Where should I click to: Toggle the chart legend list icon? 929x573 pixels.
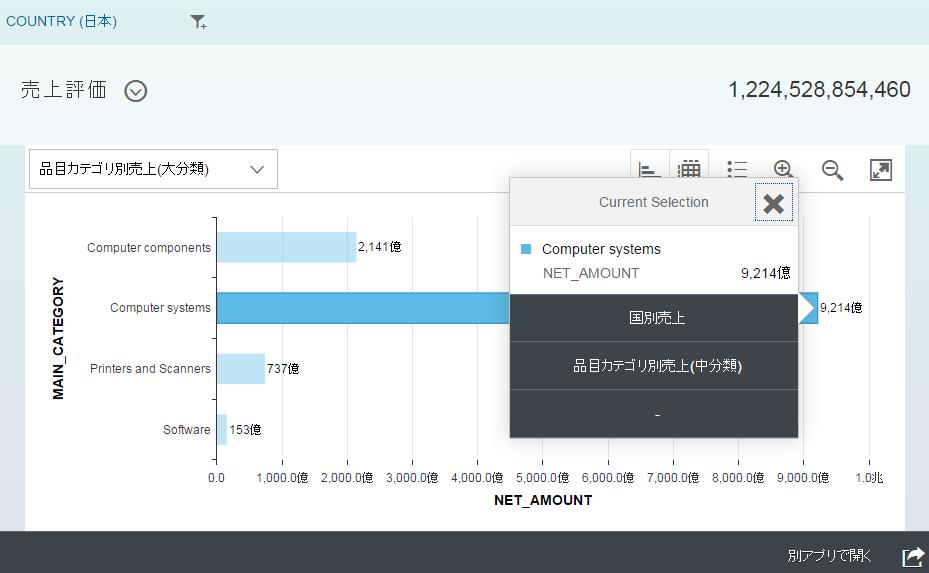pyautogui.click(x=737, y=169)
